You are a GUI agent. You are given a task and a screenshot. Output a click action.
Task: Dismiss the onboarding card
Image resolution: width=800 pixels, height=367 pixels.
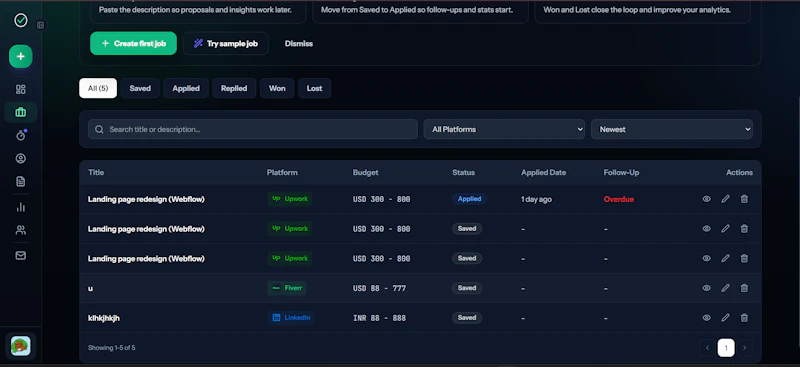pyautogui.click(x=298, y=43)
